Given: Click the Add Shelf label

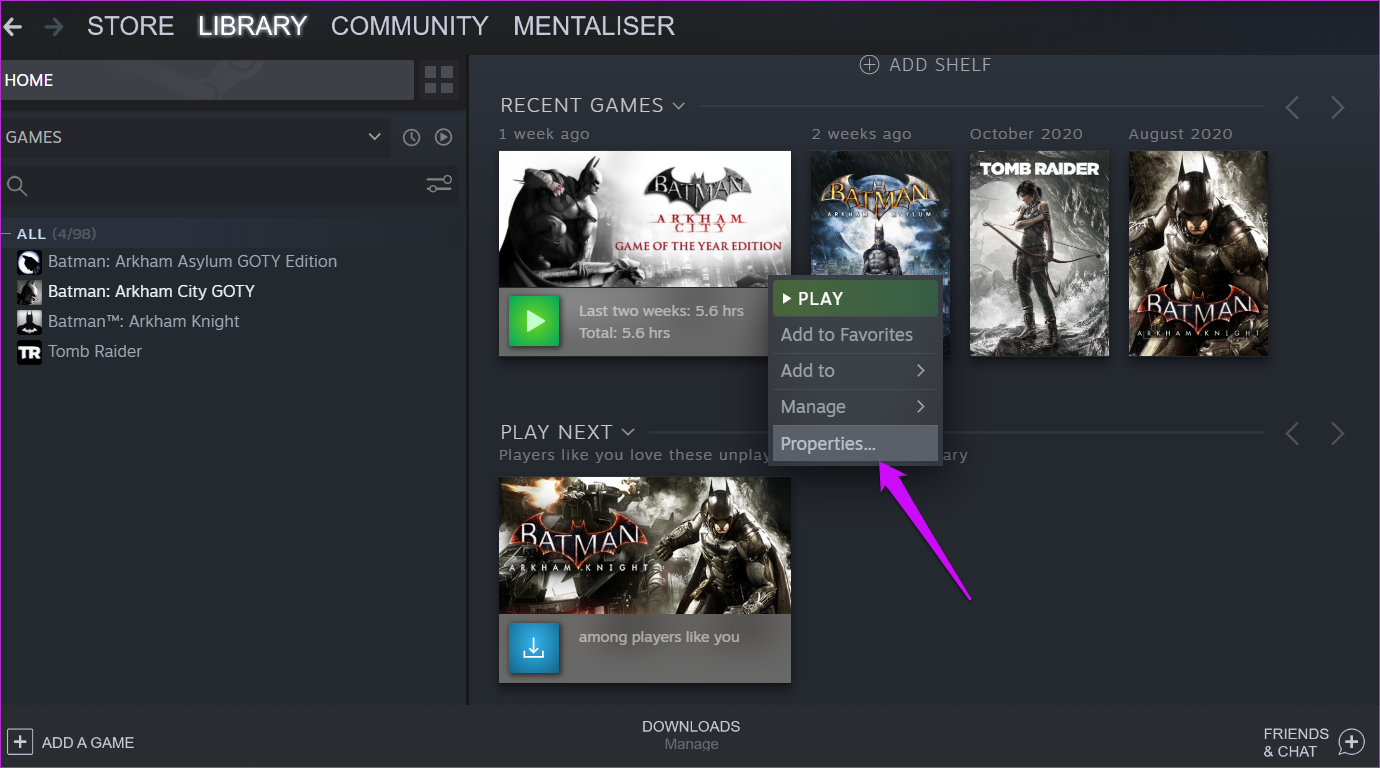Looking at the screenshot, I should tap(940, 65).
